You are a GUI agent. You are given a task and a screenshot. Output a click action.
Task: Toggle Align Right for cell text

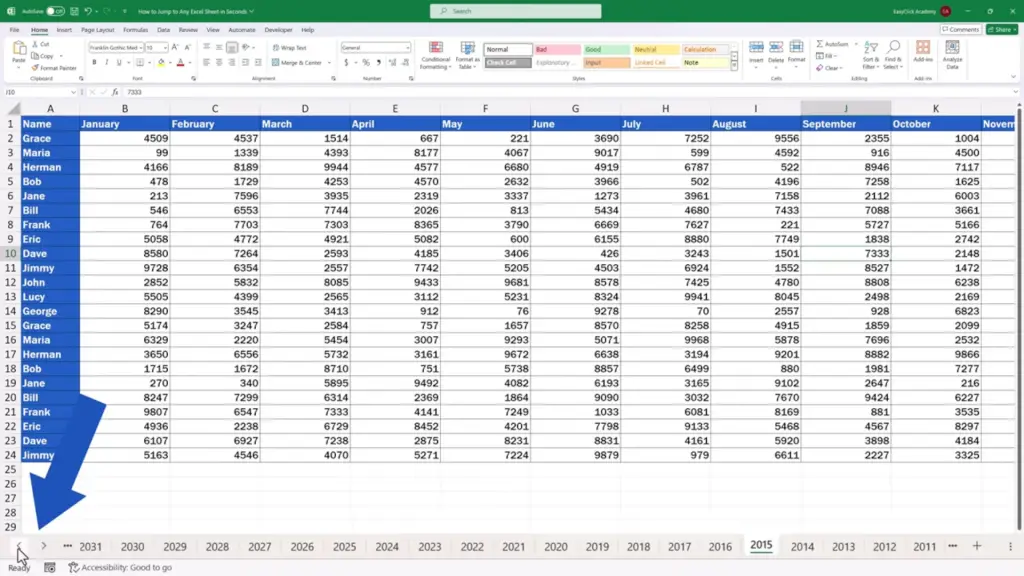point(231,63)
